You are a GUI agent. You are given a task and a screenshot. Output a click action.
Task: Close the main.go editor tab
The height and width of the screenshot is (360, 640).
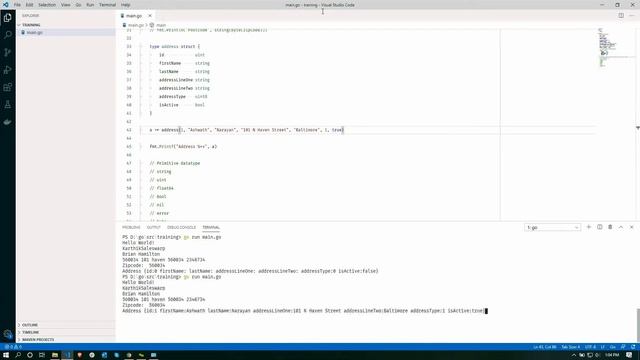(x=150, y=16)
